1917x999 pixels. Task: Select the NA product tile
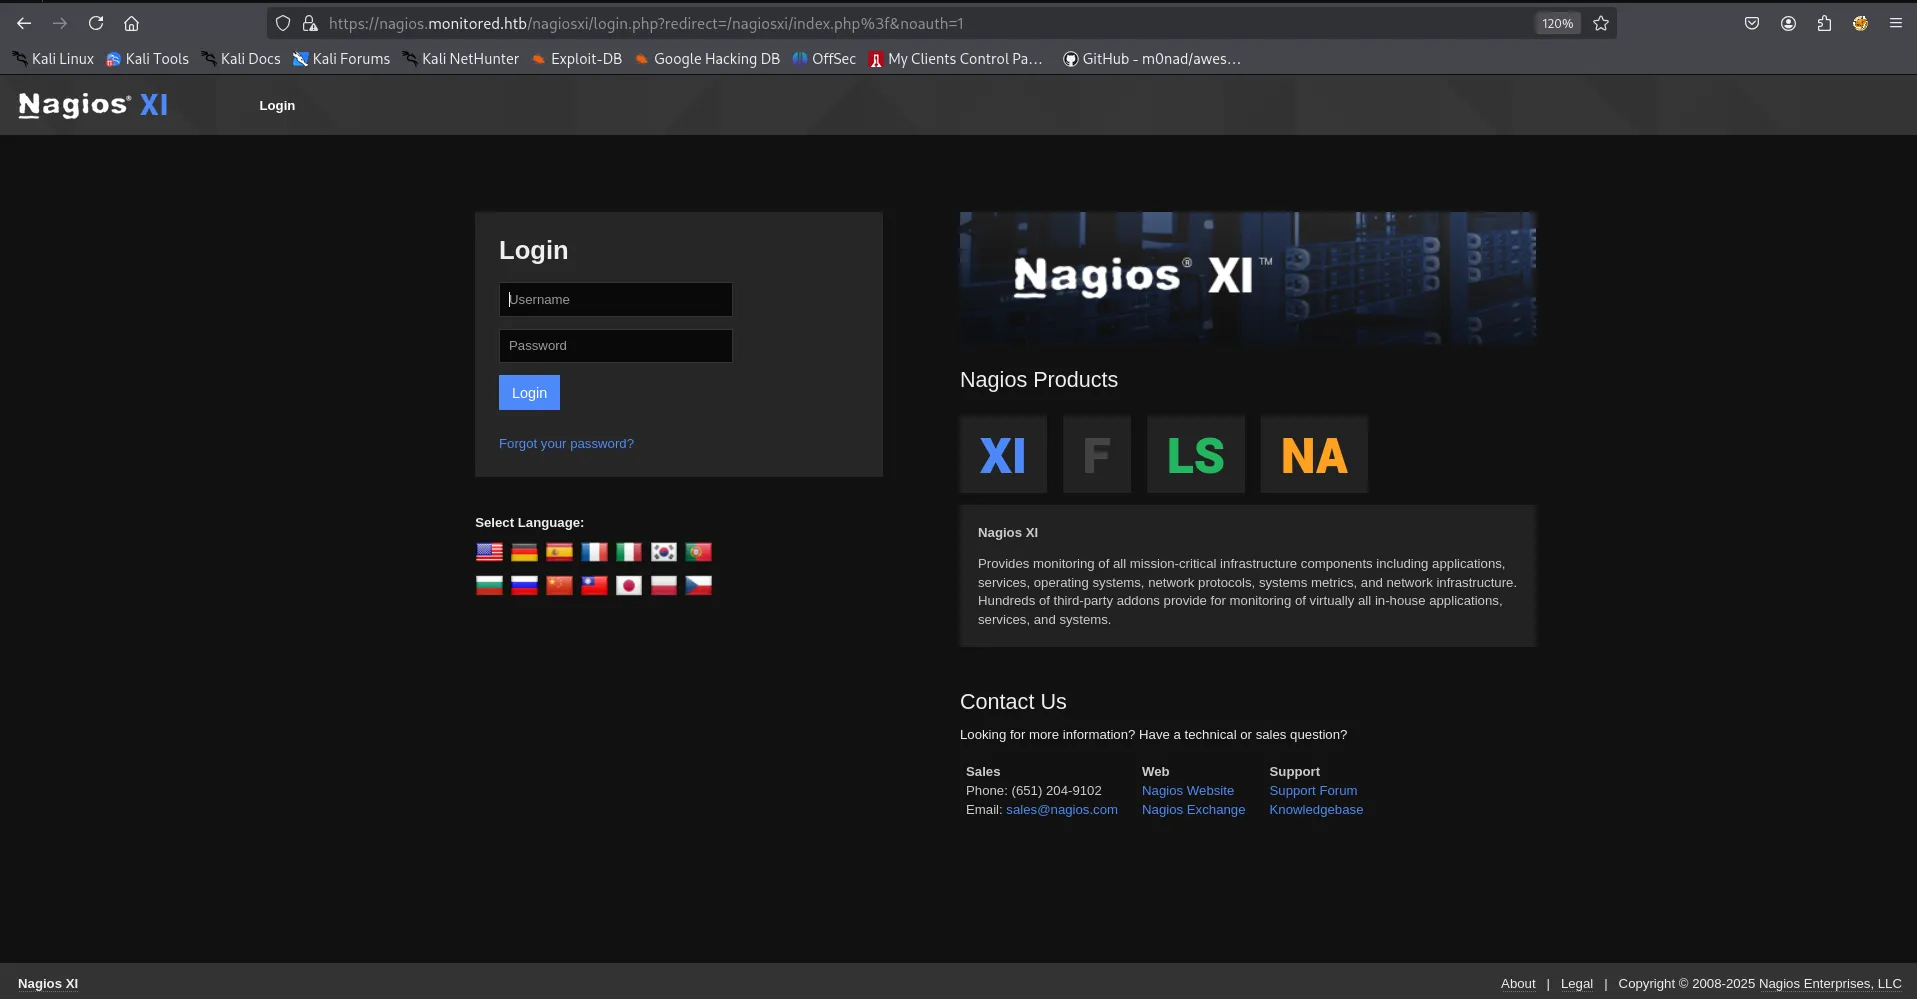coord(1314,455)
